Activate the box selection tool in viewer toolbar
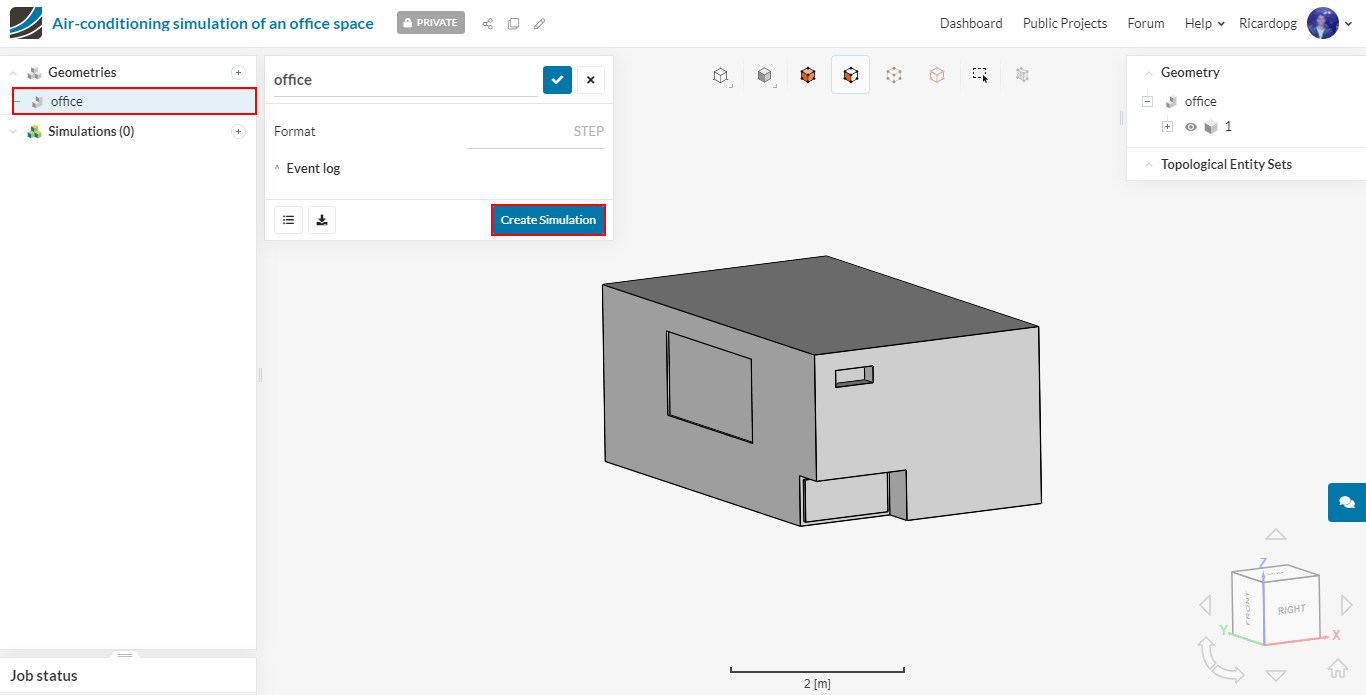Image resolution: width=1366 pixels, height=695 pixels. tap(980, 74)
